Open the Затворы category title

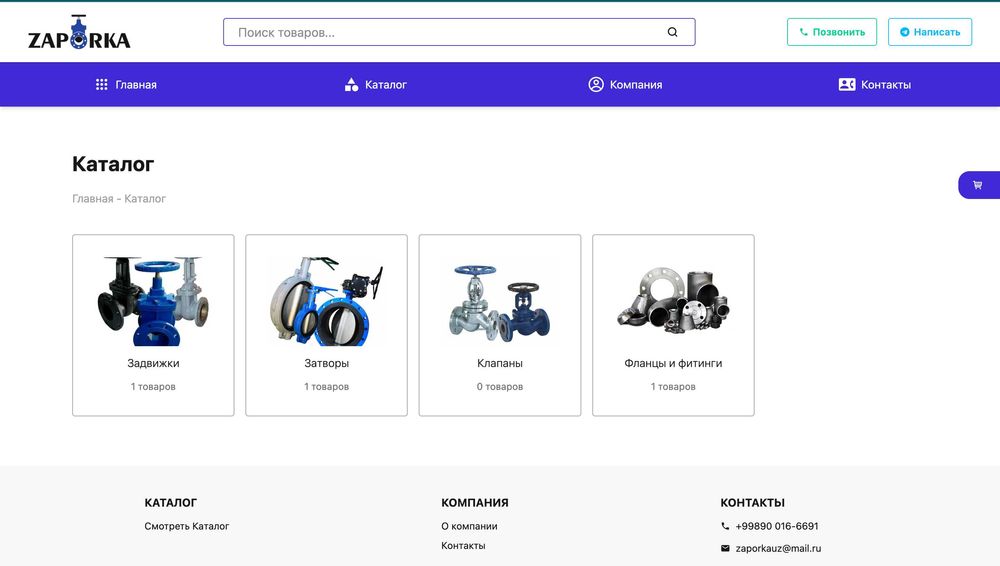[327, 363]
